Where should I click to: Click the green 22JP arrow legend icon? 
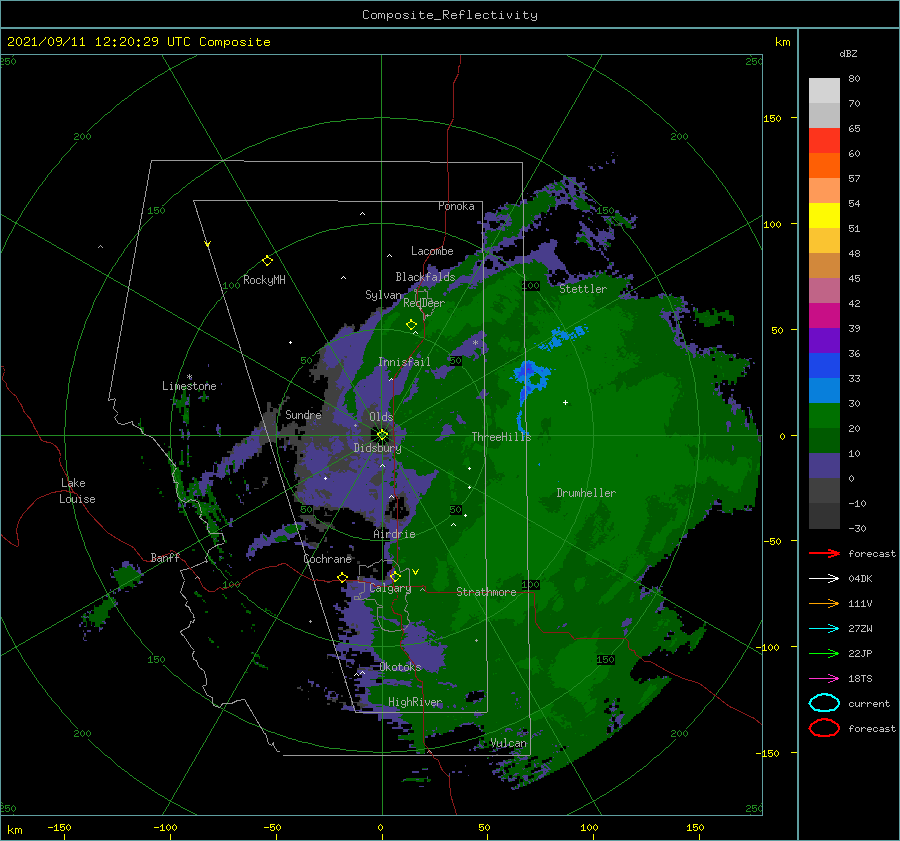pos(824,653)
